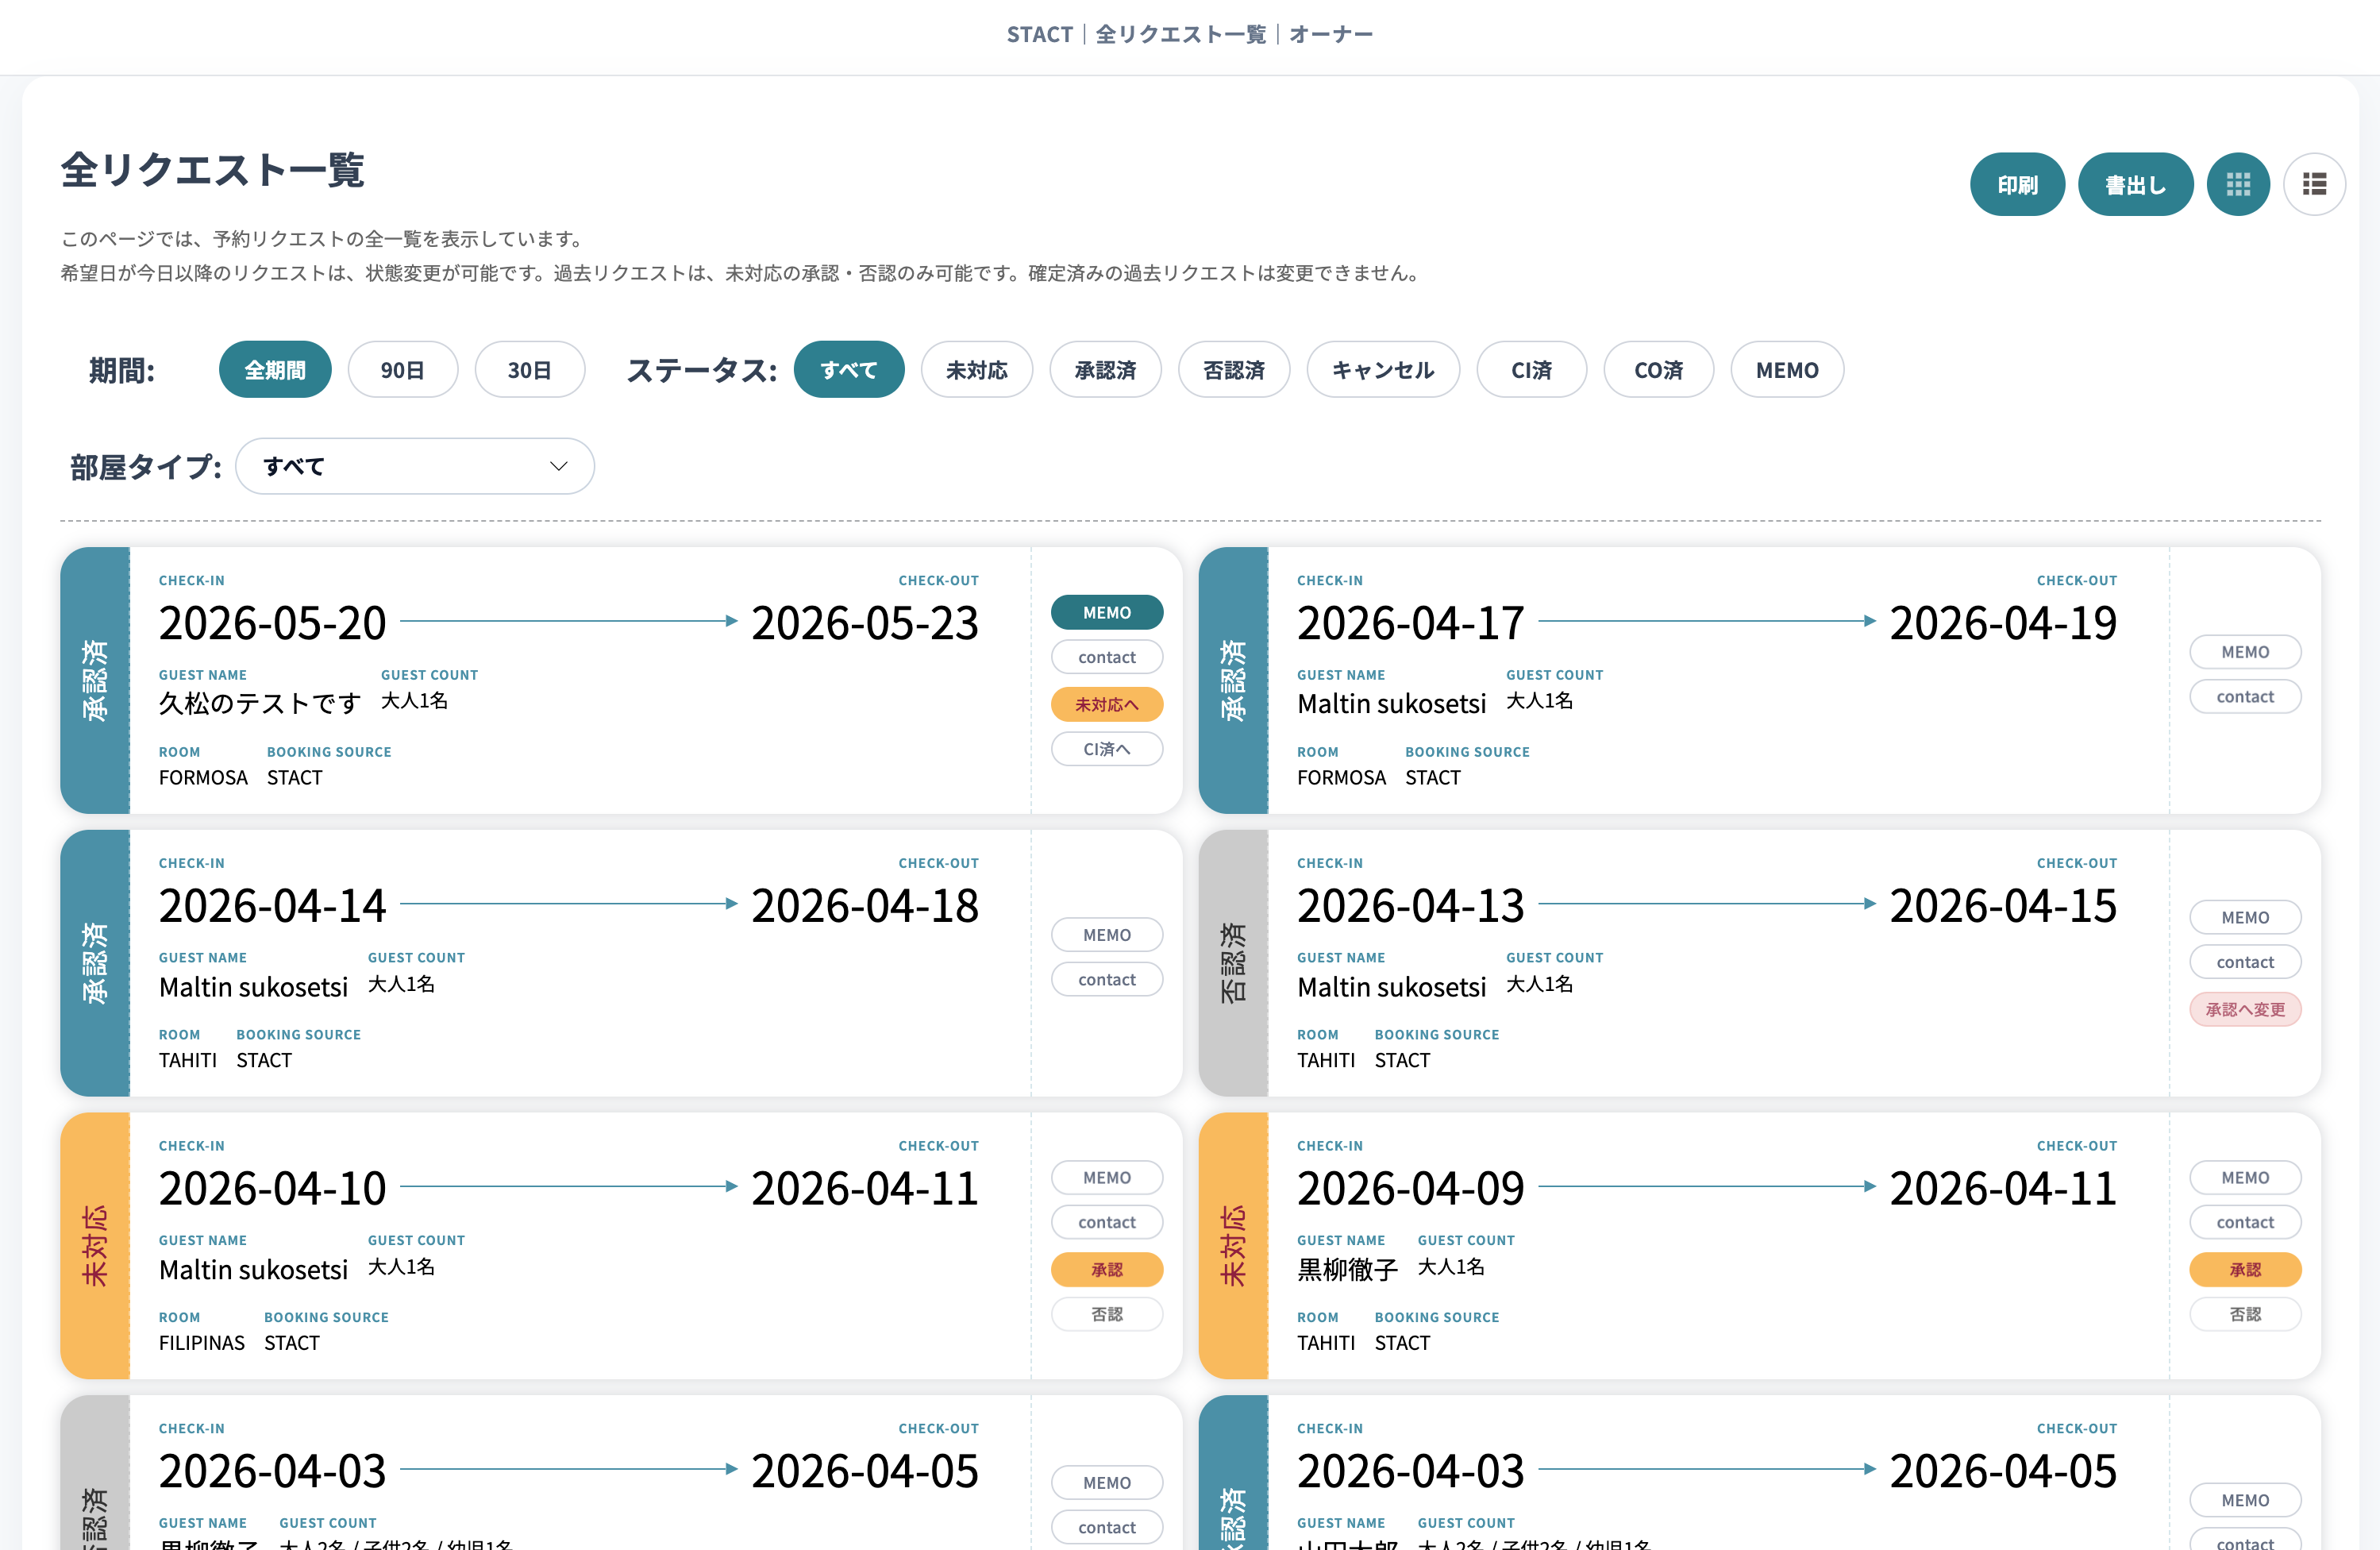Screen dimensions: 2380x1550
Task: Open MEMO for 2026-04-17 booking
Action: (x=2245, y=652)
